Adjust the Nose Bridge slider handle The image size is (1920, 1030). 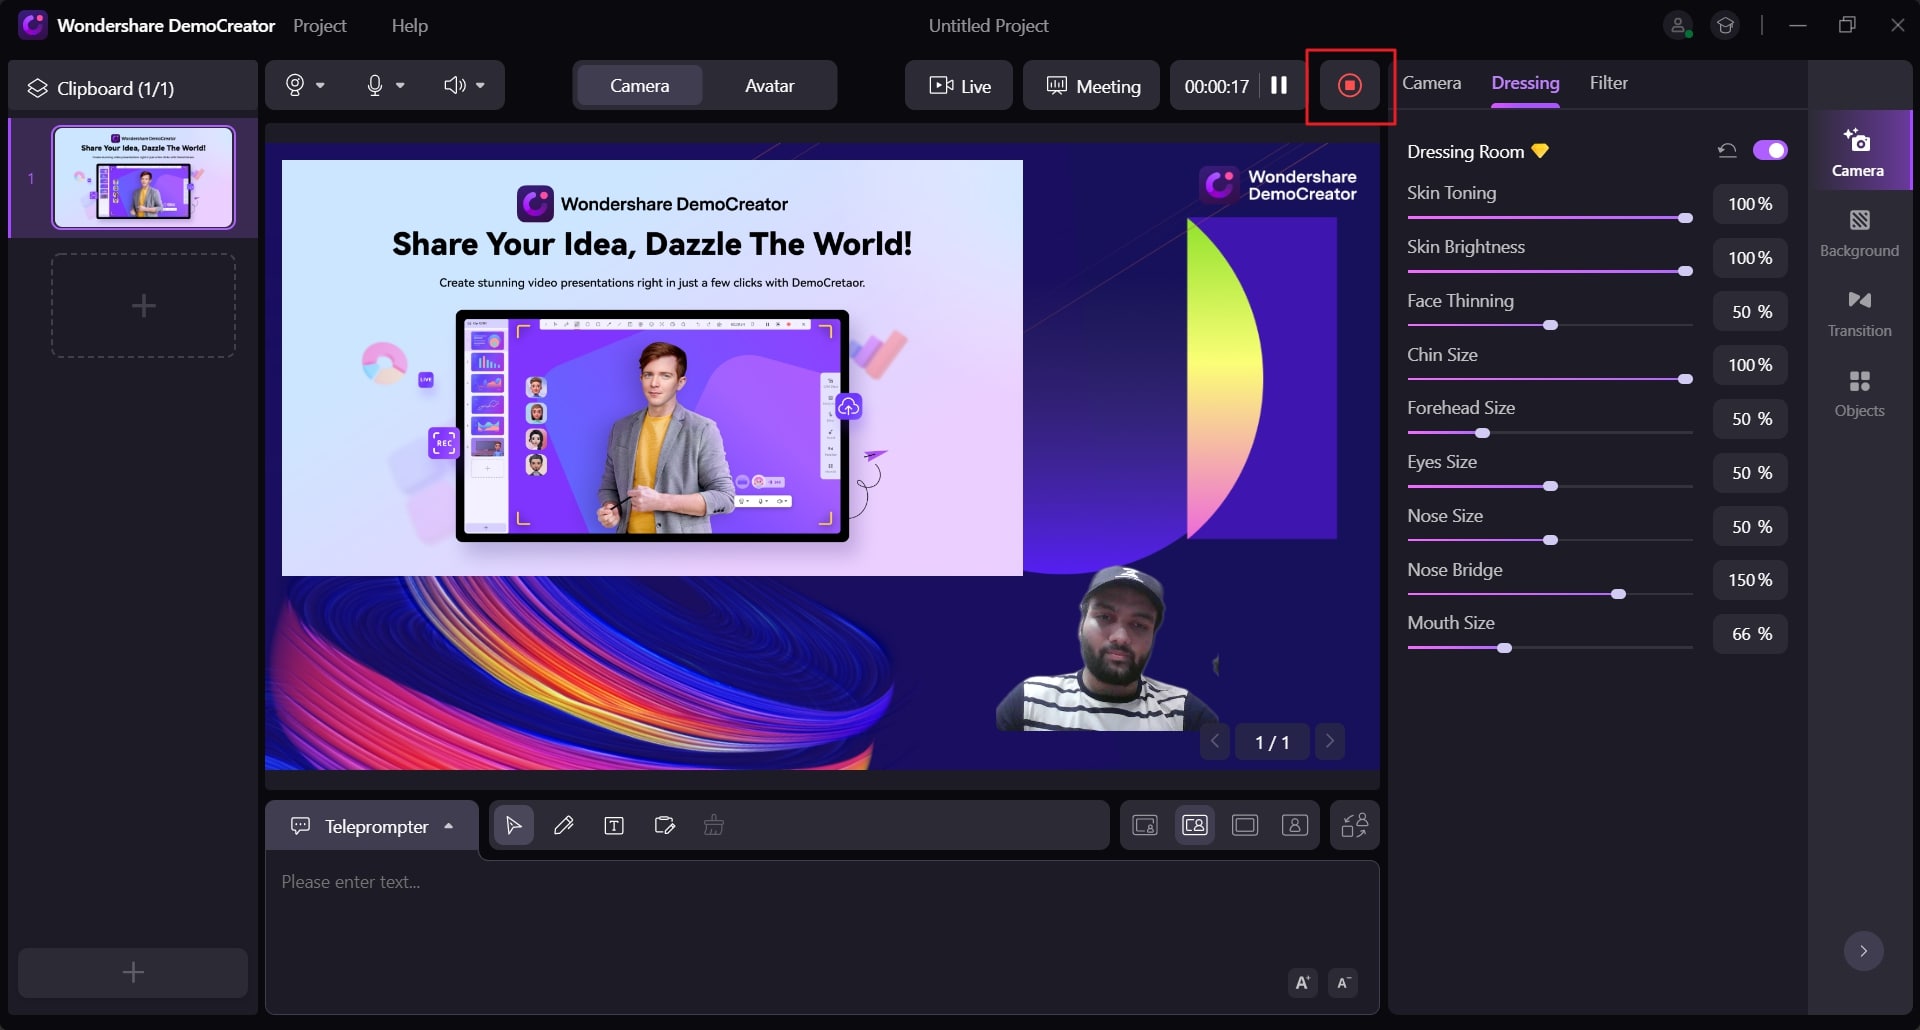(1618, 594)
